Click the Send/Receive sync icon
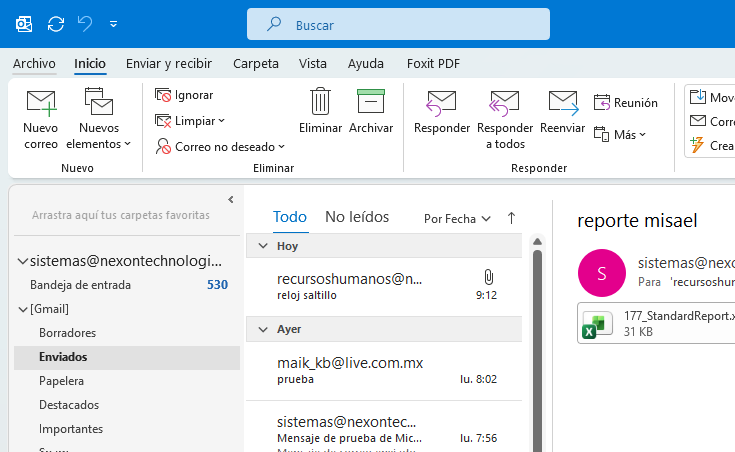Viewport: 735px width, 452px height. click(x=56, y=24)
